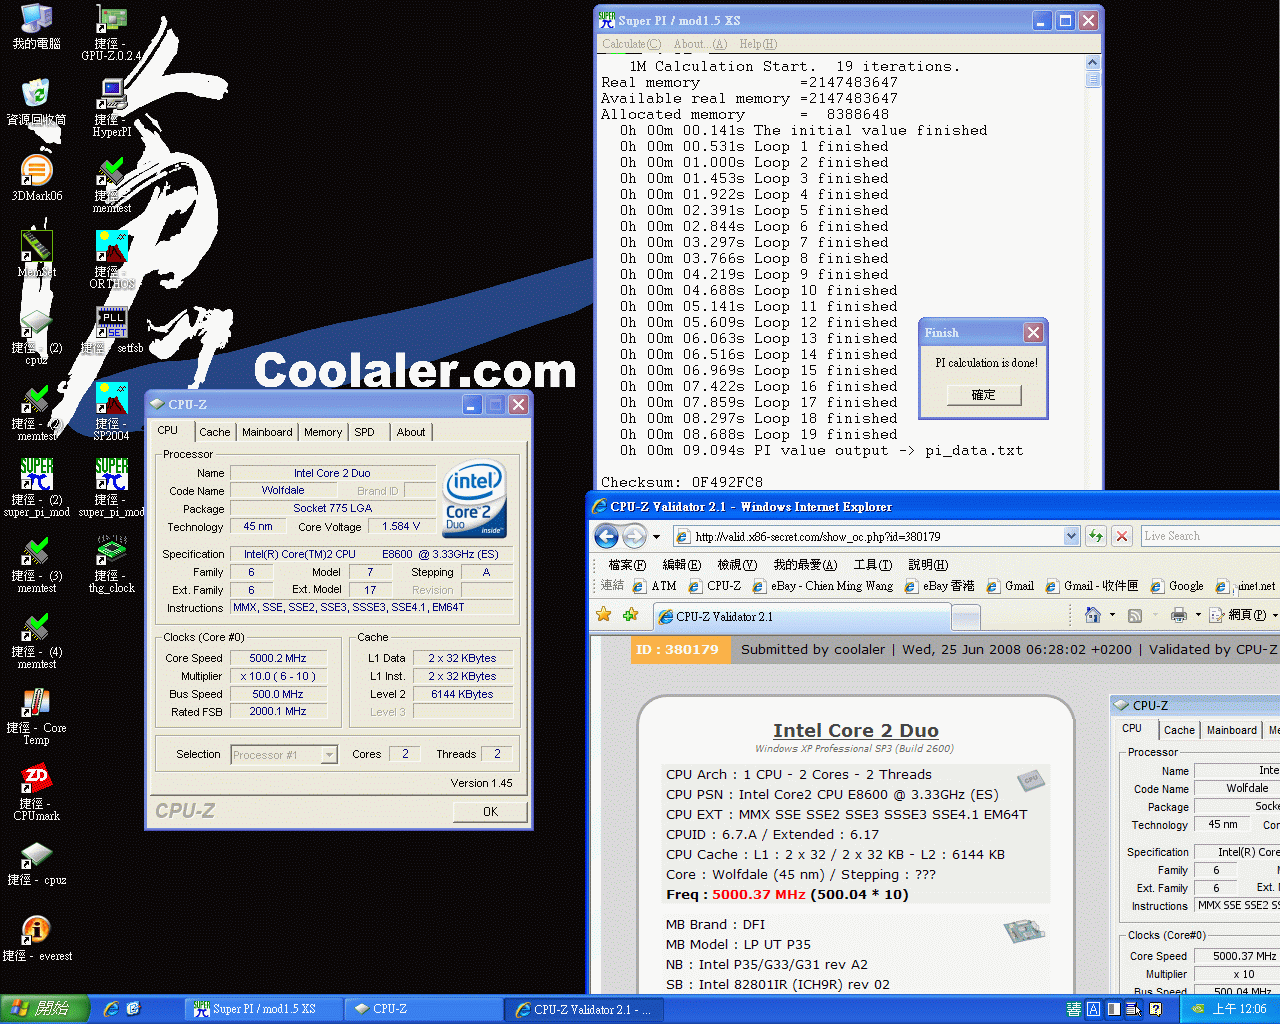Open the ATM favorites link
This screenshot has width=1280, height=1024.
pos(654,586)
